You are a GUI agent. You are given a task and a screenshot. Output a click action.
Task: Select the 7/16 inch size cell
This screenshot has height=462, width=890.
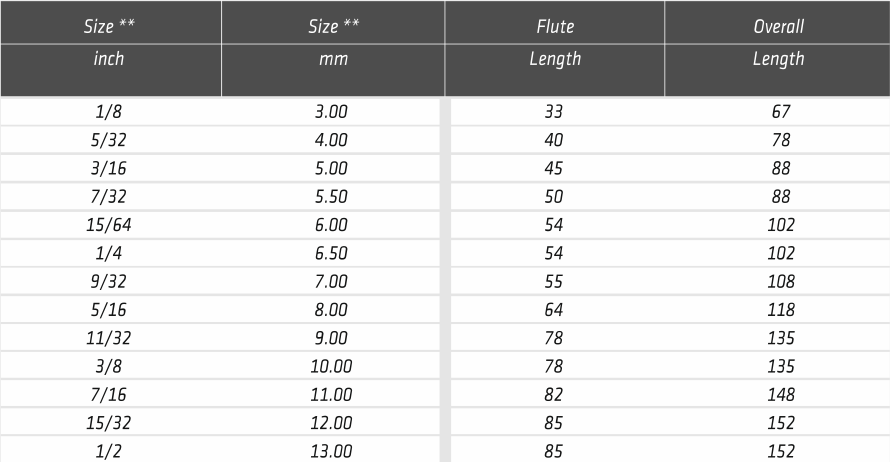[x=109, y=394]
